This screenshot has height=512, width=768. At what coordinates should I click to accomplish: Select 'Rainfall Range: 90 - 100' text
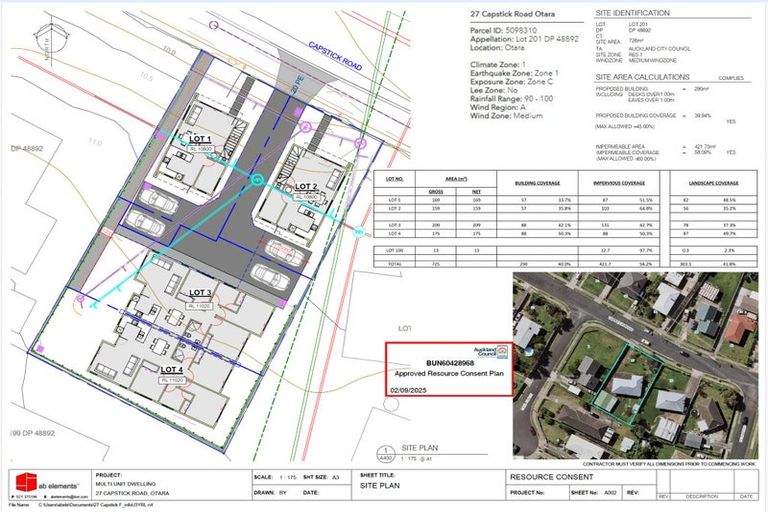(511, 98)
